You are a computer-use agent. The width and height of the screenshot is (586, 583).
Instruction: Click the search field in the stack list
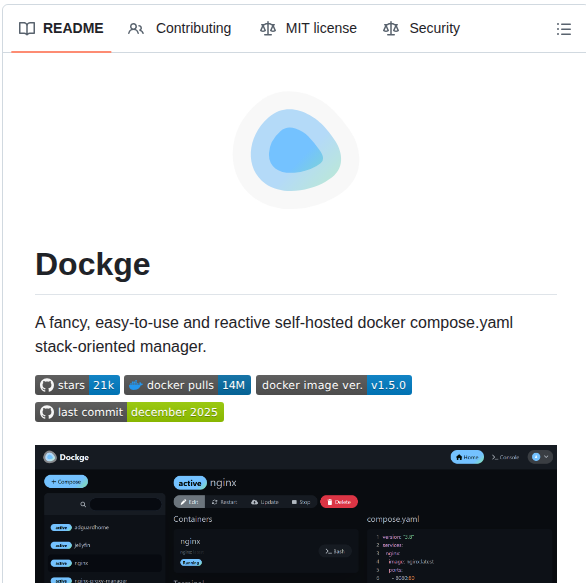tap(126, 504)
